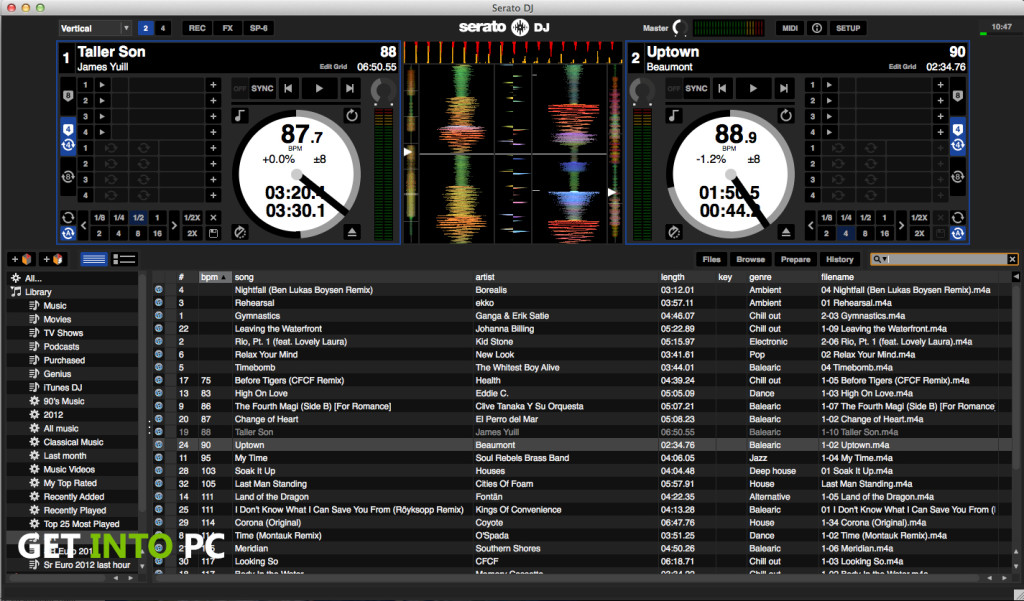This screenshot has width=1024, height=601.
Task: Toggle auto loop A on deck 1
Action: pos(67,233)
